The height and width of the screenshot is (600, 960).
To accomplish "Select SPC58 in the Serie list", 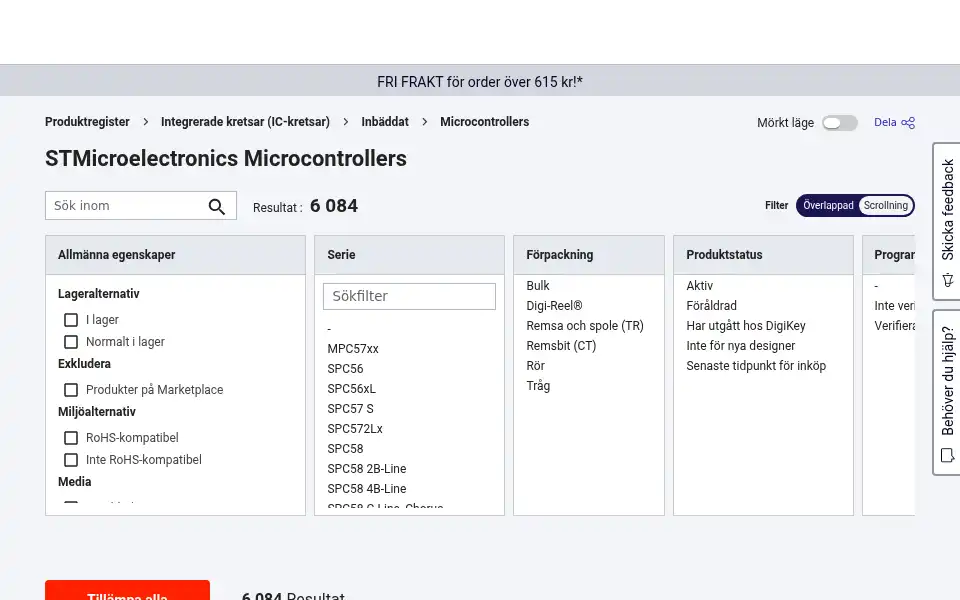I will 345,449.
